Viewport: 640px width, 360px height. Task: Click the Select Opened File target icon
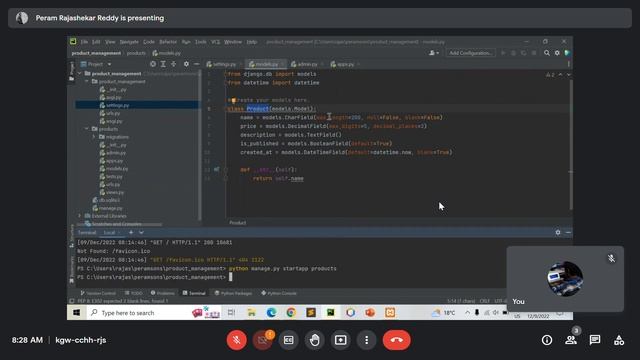153,64
